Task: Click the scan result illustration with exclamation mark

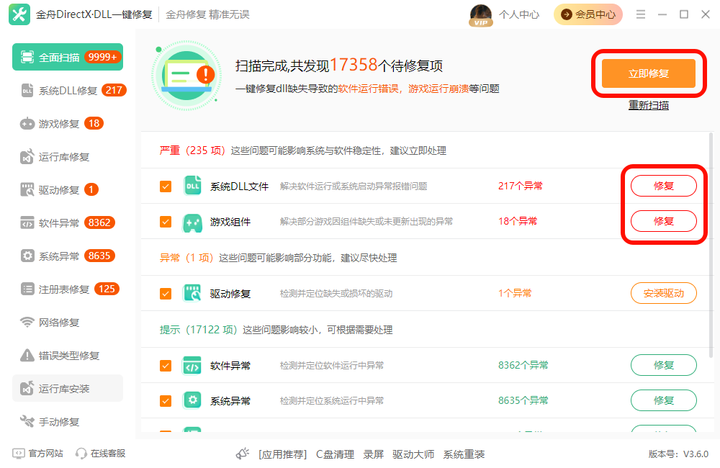Action: 187,75
